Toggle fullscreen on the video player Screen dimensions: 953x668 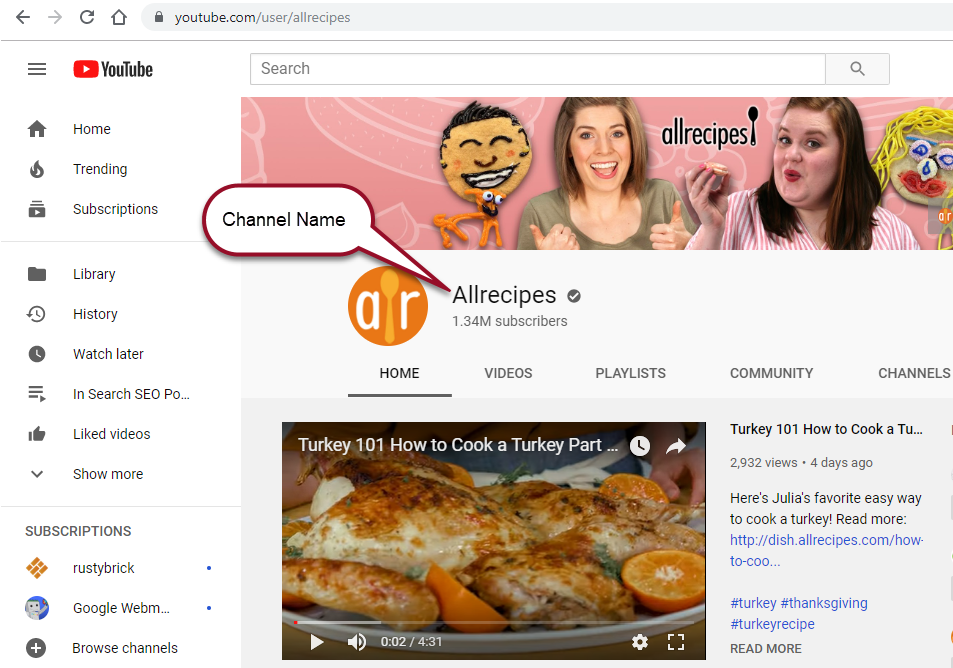coord(676,642)
